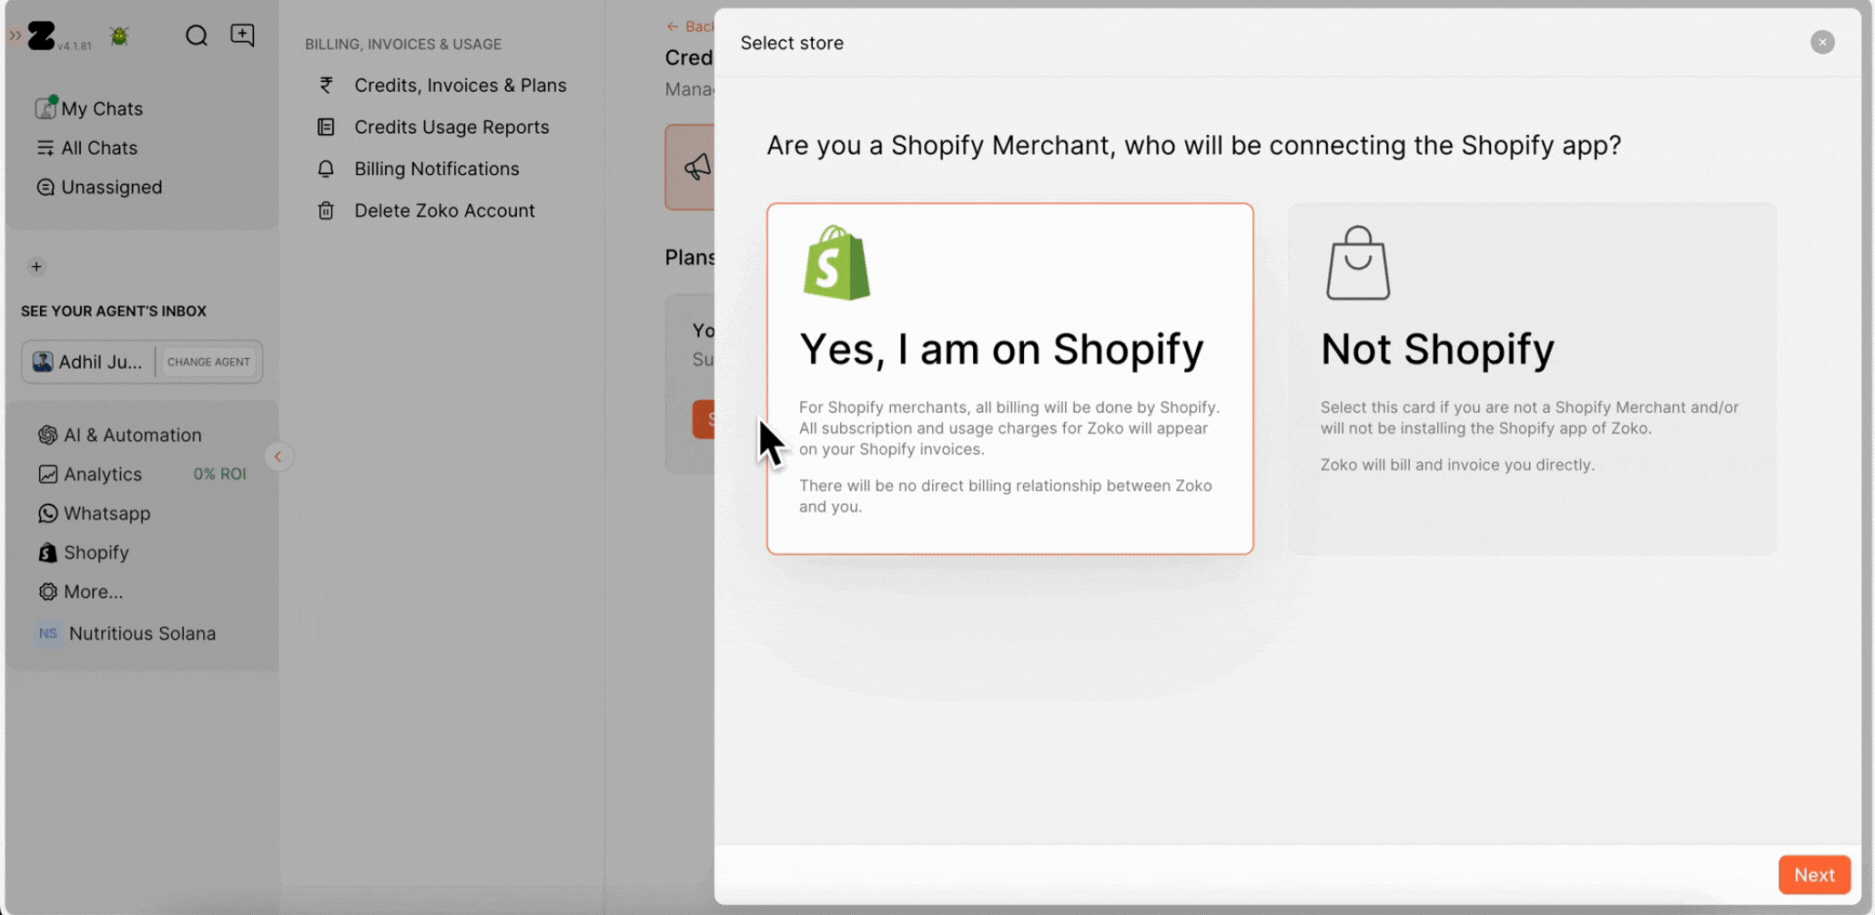Click the outlined shopping bag icon
Screen dimensions: 1875x915
1358,263
